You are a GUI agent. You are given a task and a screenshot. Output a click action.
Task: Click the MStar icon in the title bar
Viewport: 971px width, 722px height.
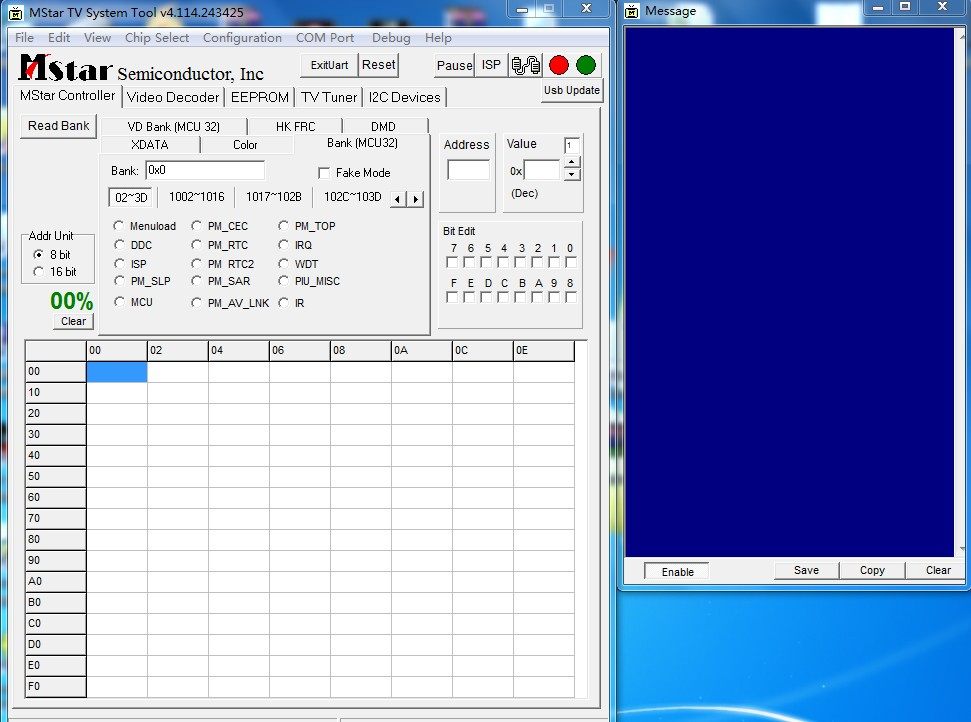[x=14, y=12]
